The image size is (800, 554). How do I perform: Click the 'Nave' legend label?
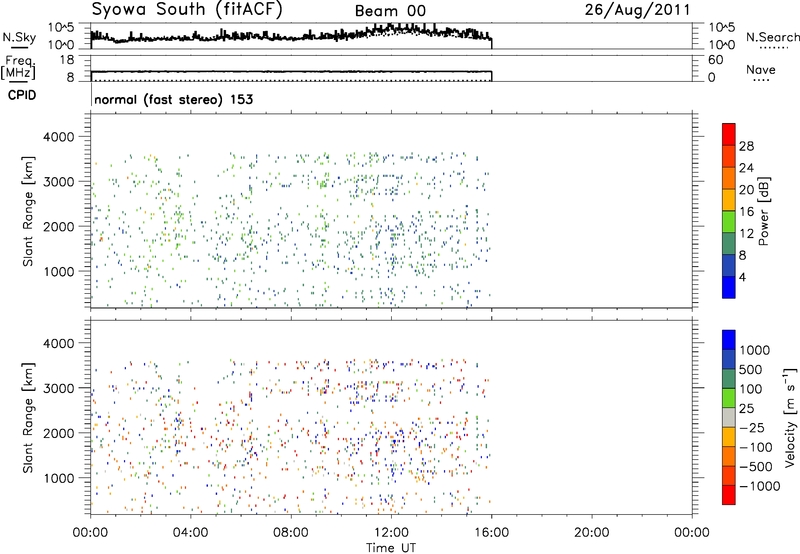click(761, 70)
